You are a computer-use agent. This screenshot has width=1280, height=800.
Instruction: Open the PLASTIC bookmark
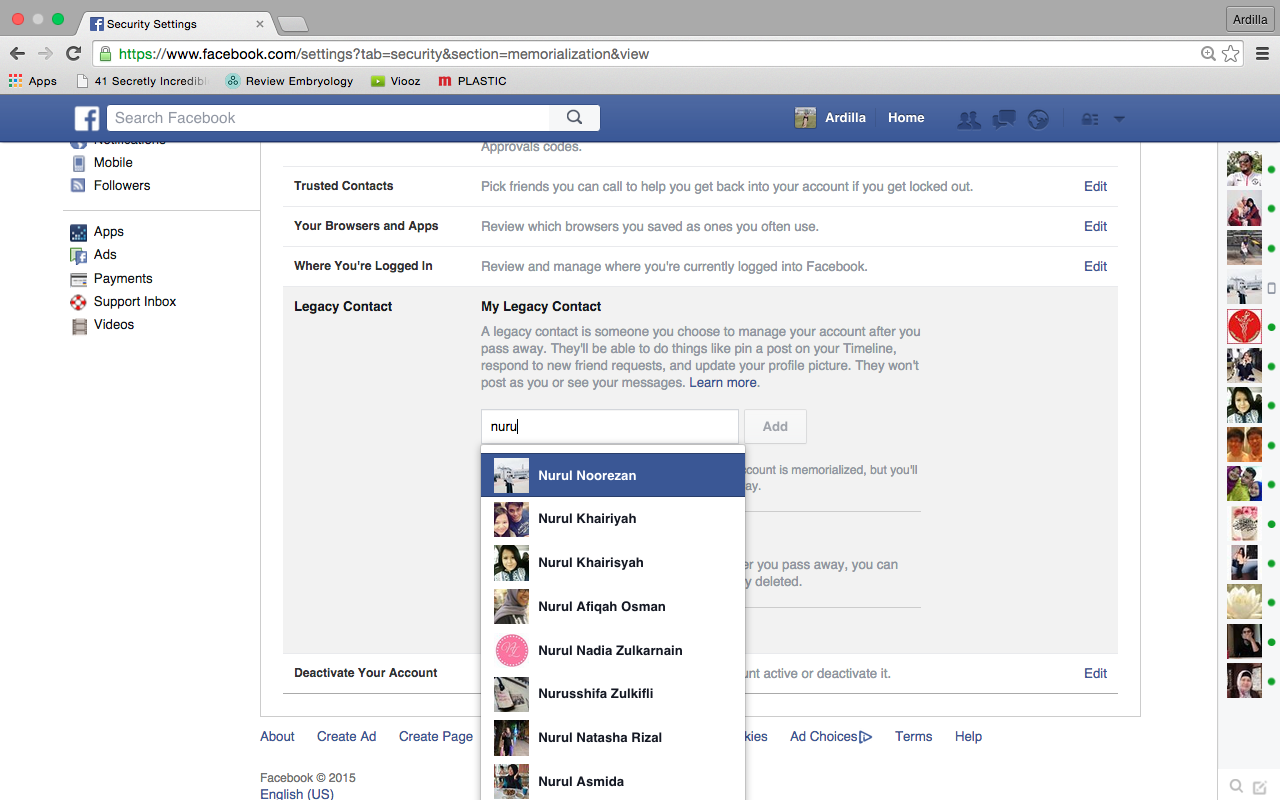tap(473, 81)
